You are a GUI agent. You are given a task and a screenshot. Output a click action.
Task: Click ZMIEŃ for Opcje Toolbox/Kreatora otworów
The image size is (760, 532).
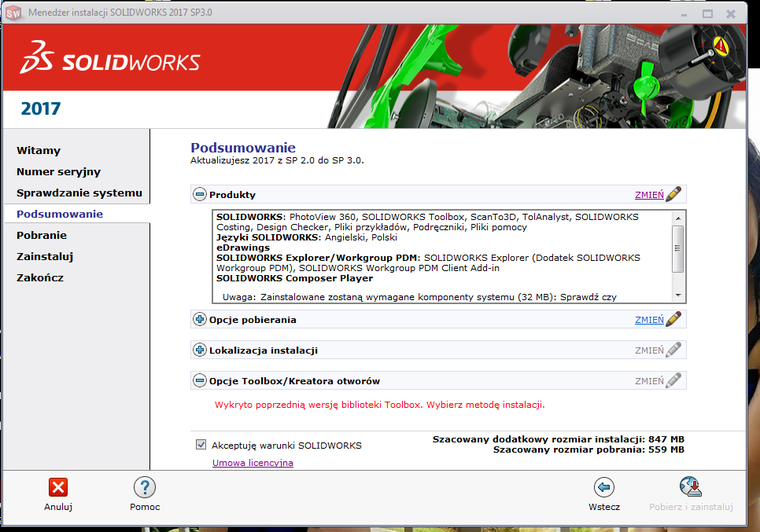pyautogui.click(x=649, y=381)
